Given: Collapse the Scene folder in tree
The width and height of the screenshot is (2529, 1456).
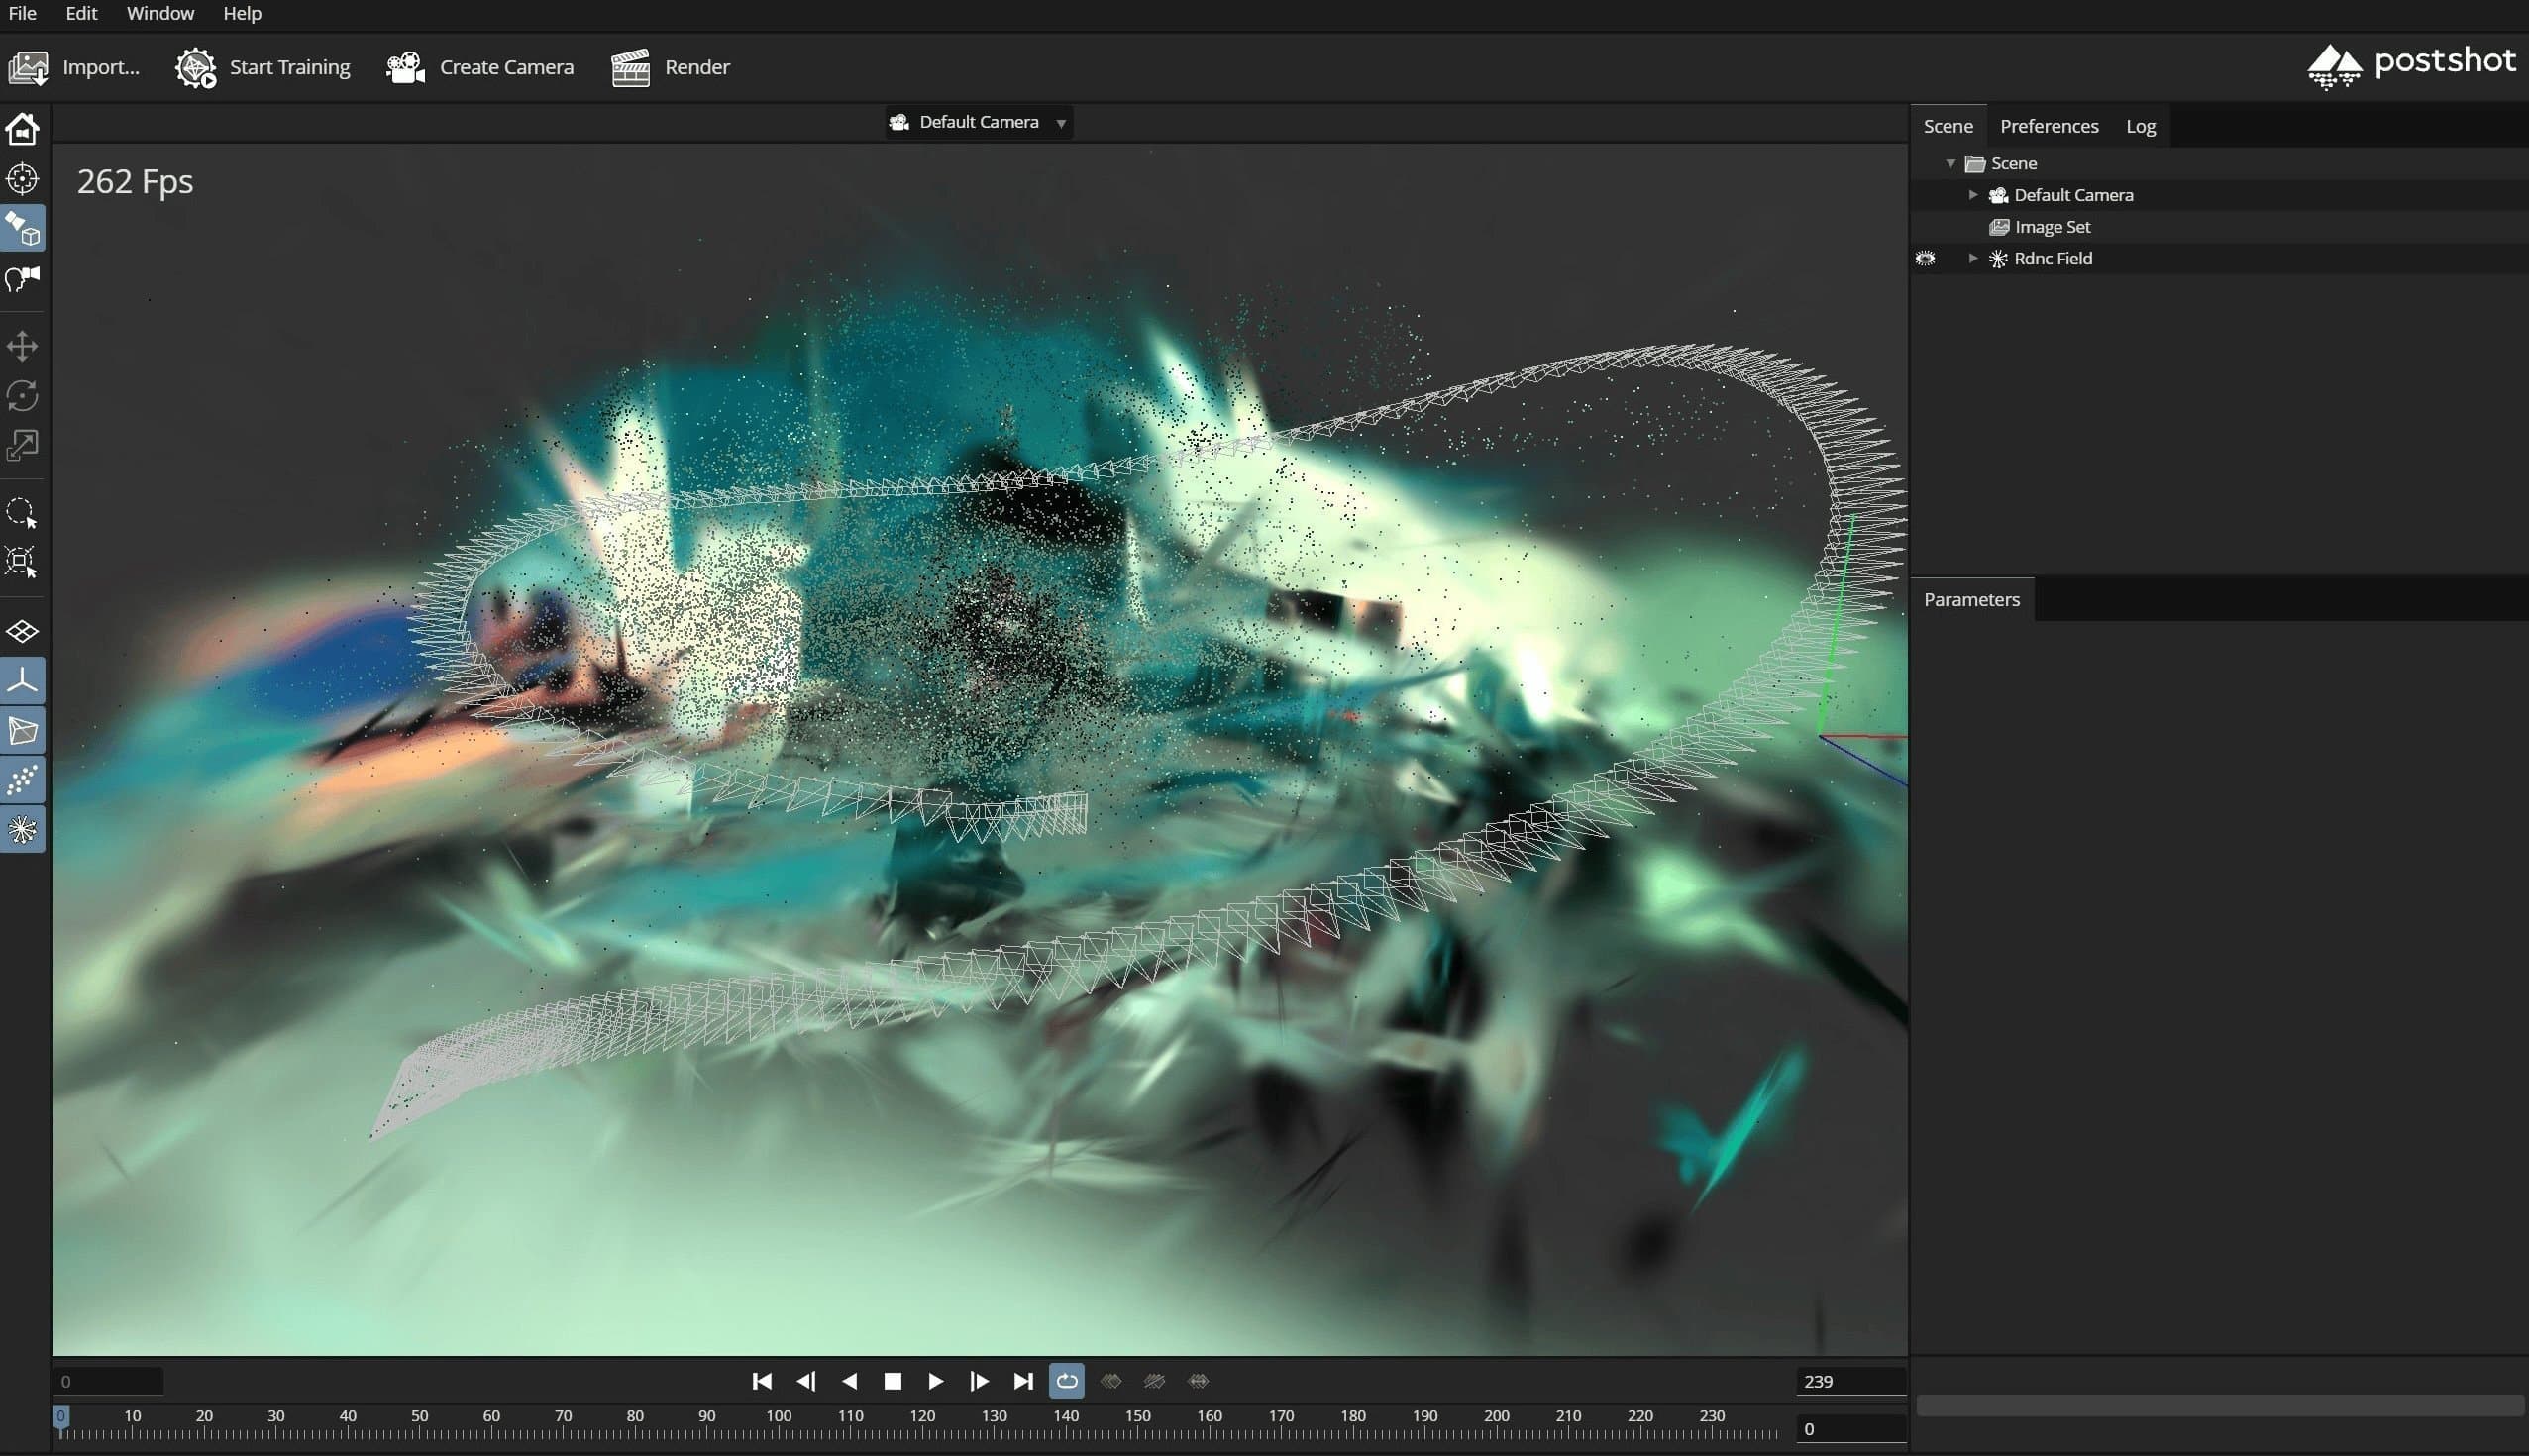Looking at the screenshot, I should click(1950, 163).
